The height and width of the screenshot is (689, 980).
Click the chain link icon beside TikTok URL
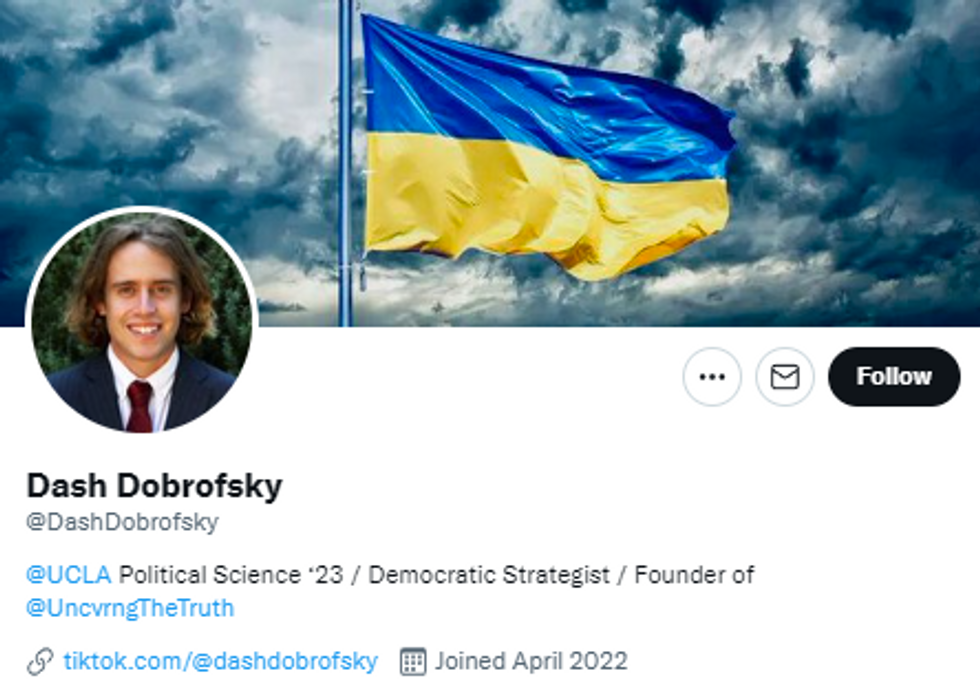[40, 661]
